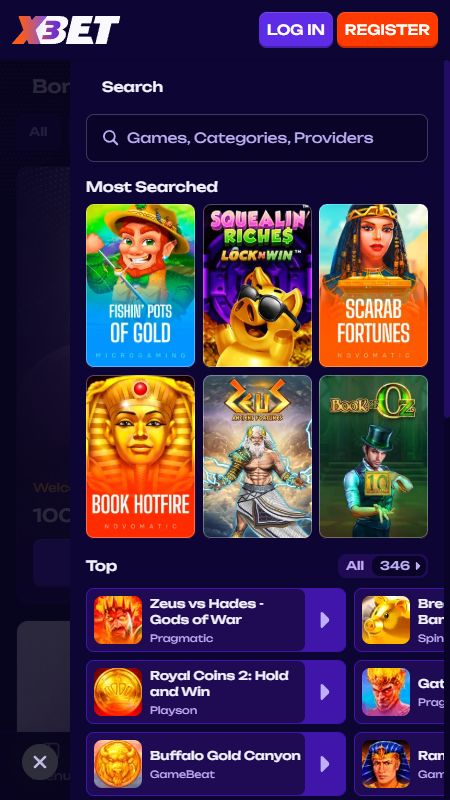
Task: Open Book Hotfire game thumbnail
Action: click(x=140, y=457)
